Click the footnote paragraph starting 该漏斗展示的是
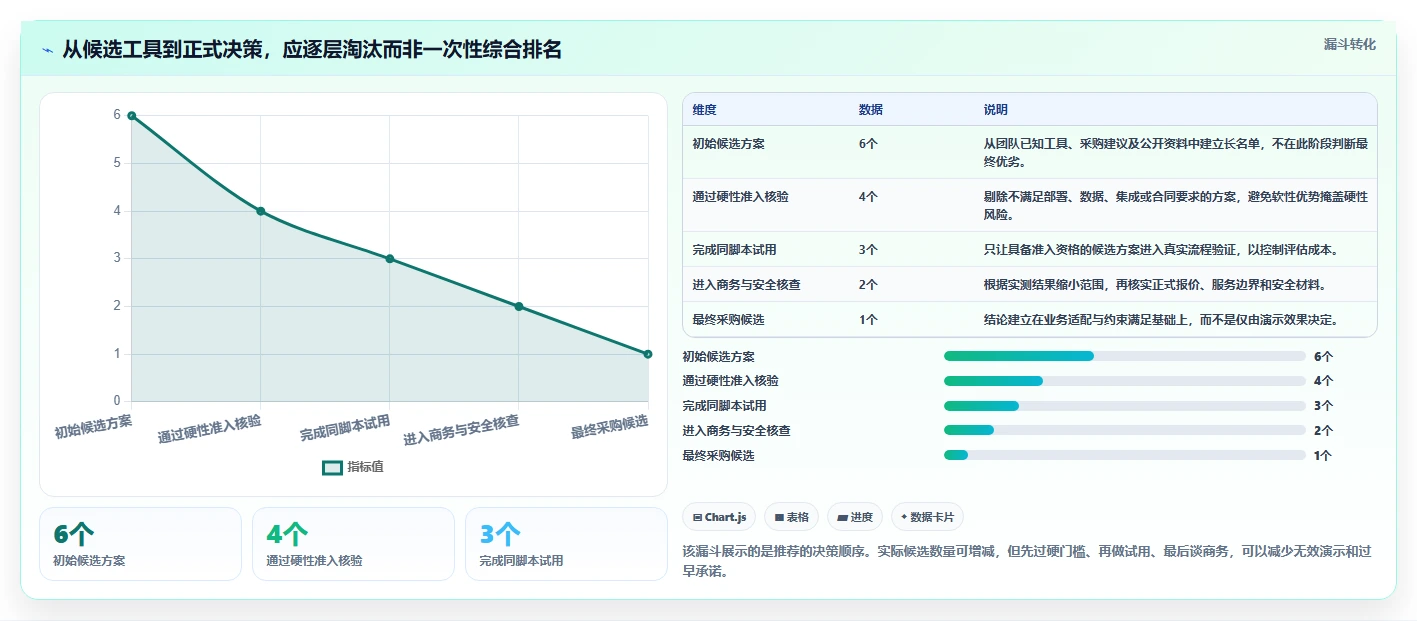The height and width of the screenshot is (621, 1417). click(x=1026, y=562)
